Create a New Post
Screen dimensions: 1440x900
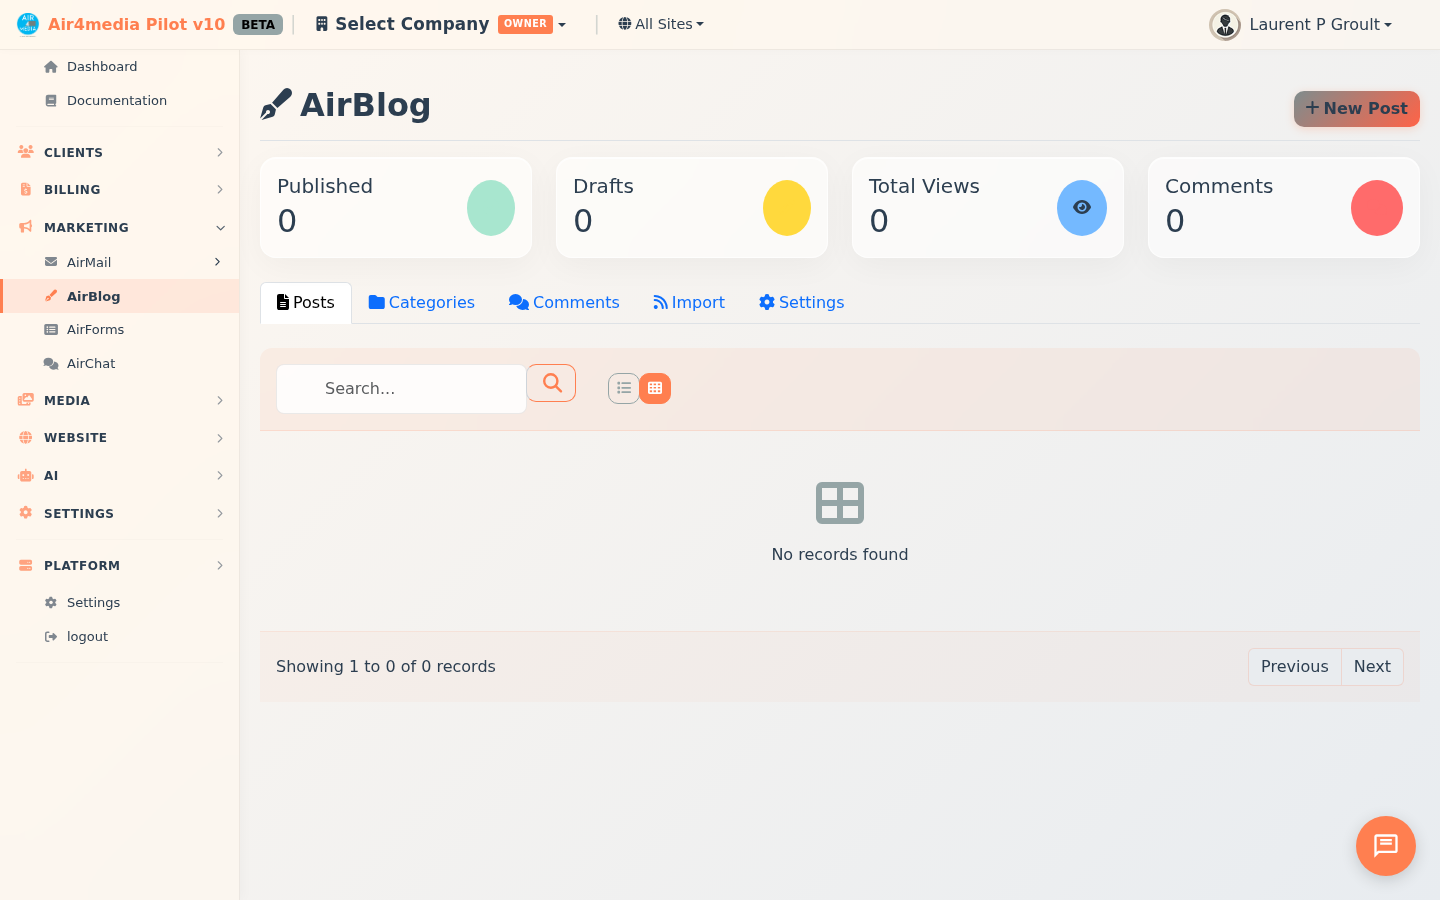tap(1356, 108)
